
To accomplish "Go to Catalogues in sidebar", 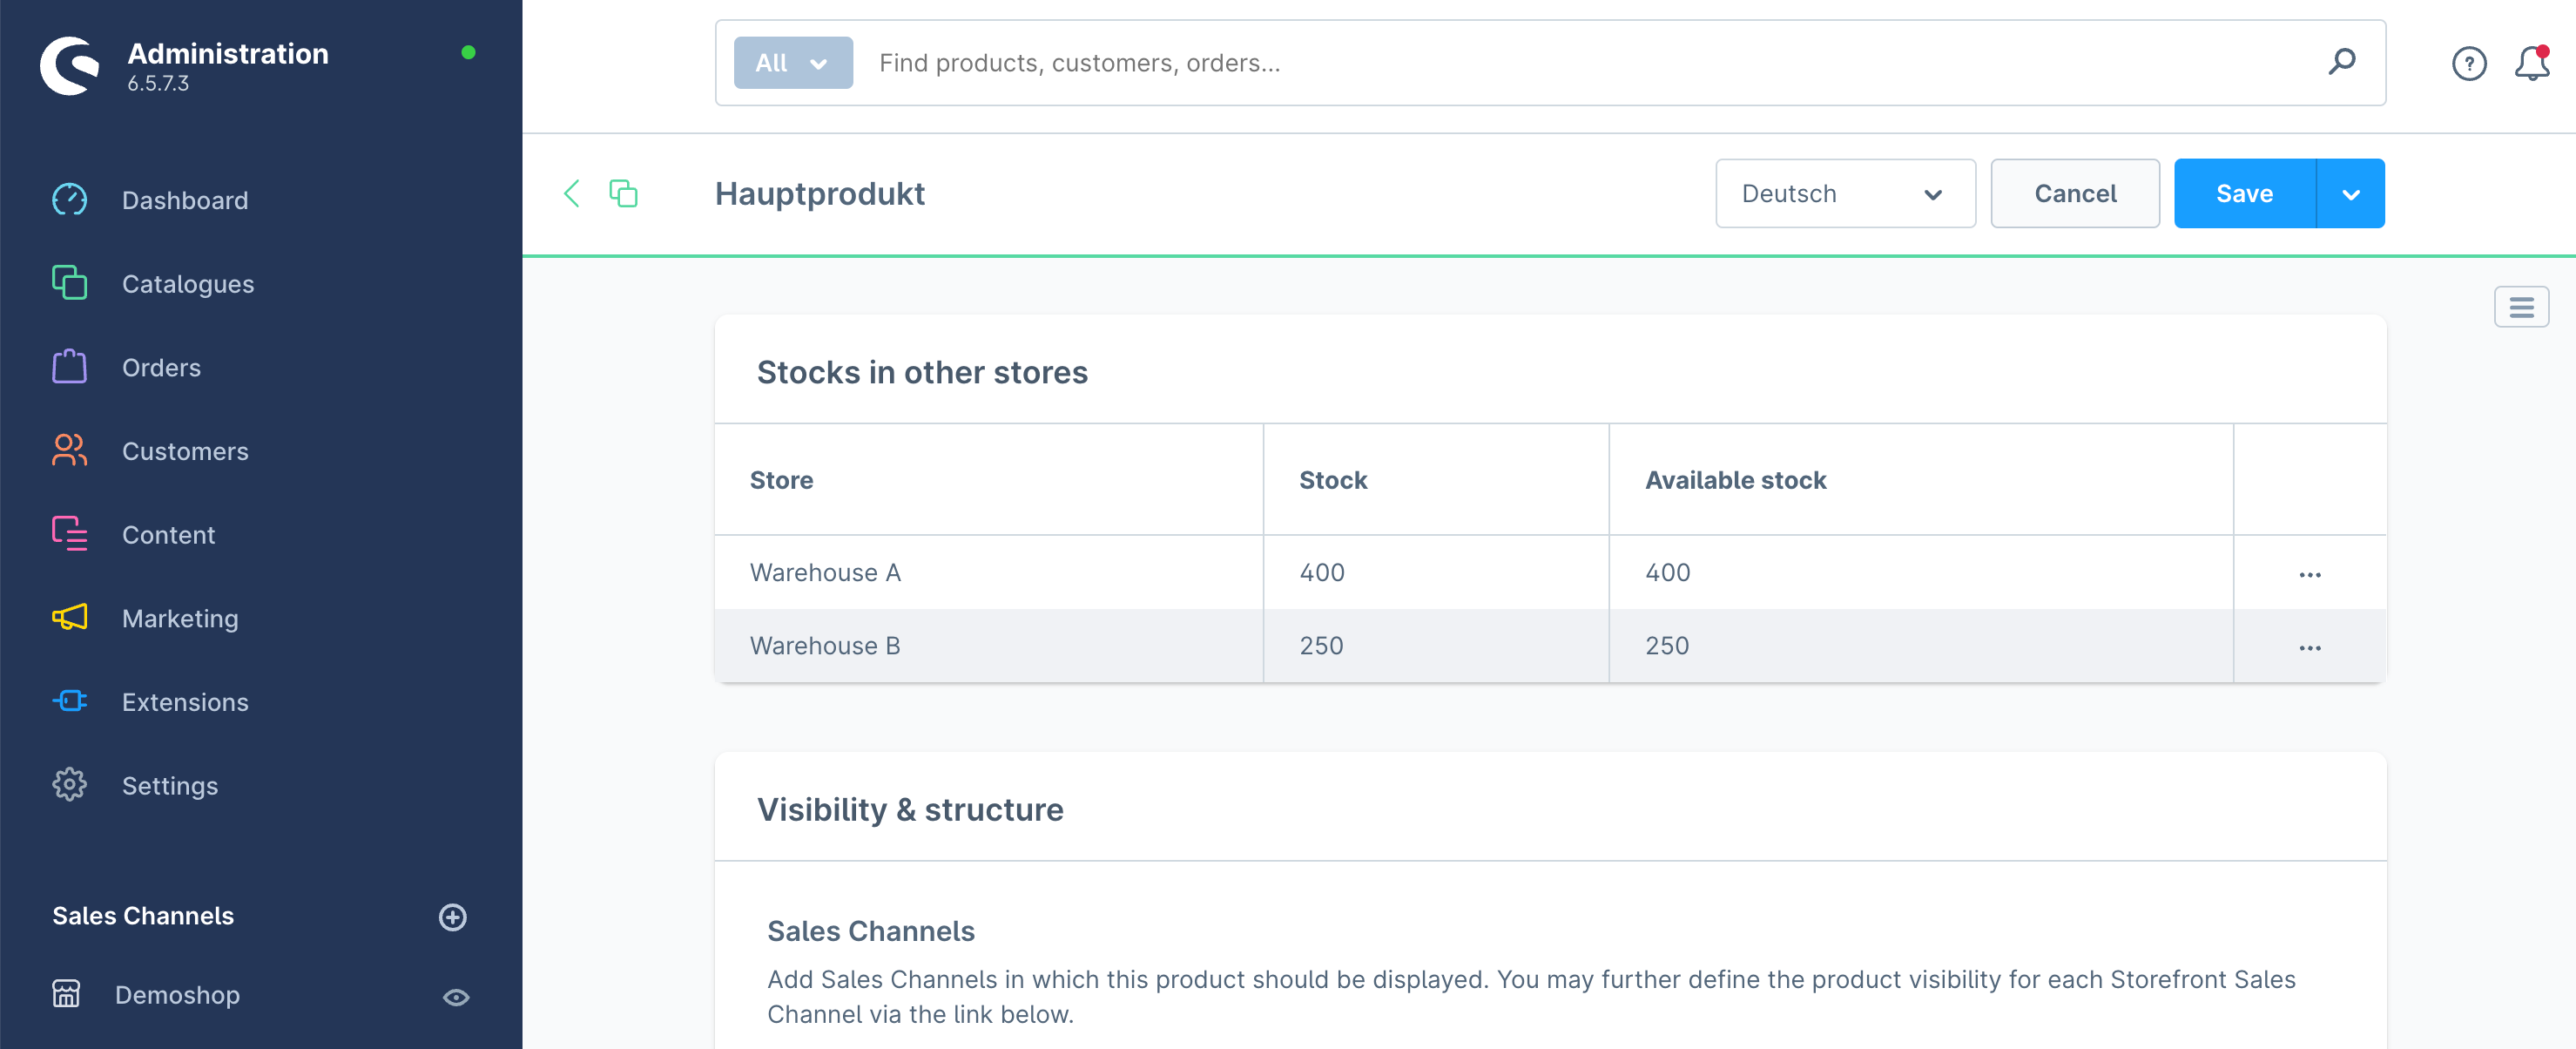I will coord(187,284).
